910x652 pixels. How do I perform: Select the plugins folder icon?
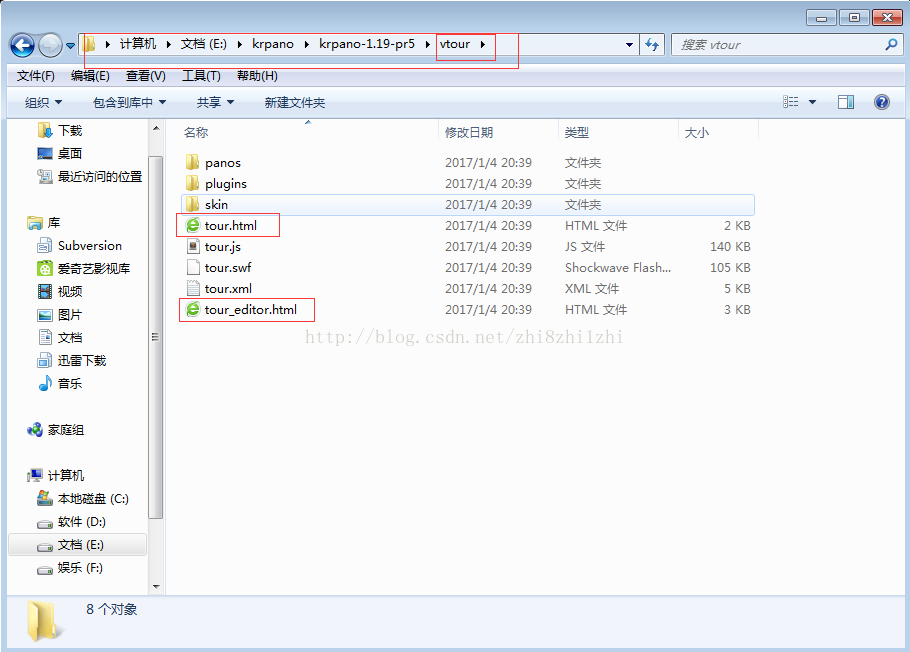pos(192,183)
